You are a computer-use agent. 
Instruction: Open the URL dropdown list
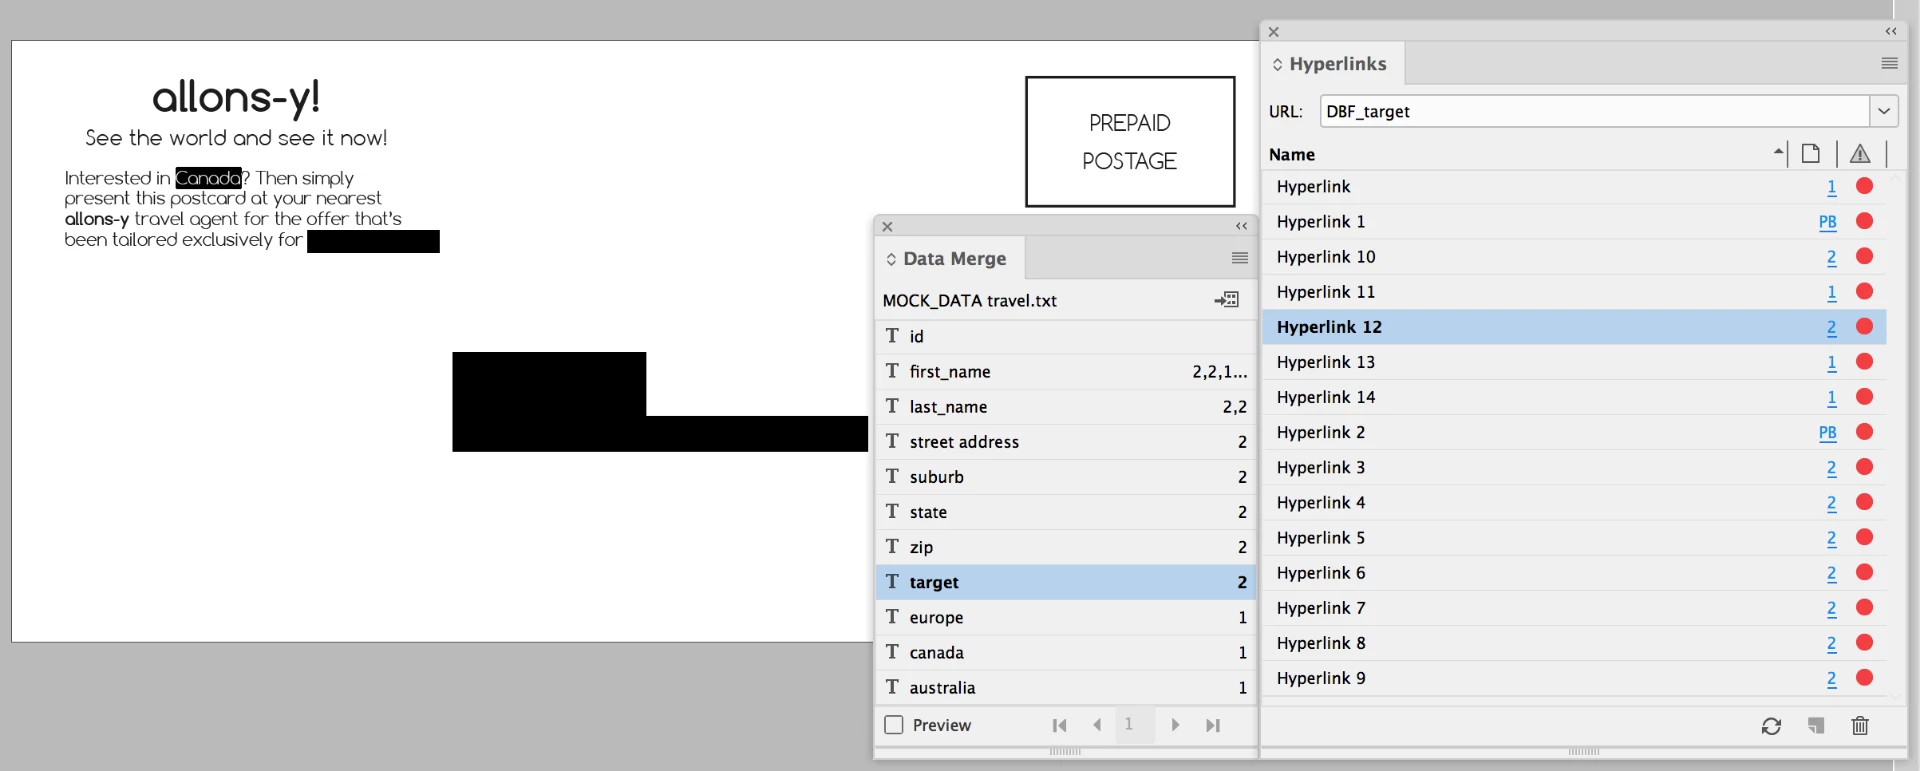[1884, 111]
